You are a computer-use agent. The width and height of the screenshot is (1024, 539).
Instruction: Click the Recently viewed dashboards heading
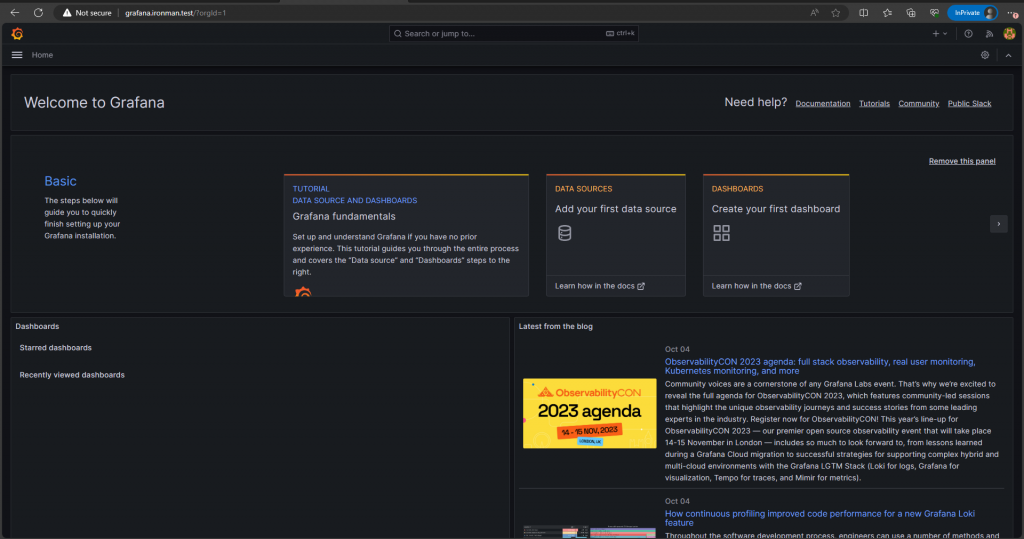(72, 375)
